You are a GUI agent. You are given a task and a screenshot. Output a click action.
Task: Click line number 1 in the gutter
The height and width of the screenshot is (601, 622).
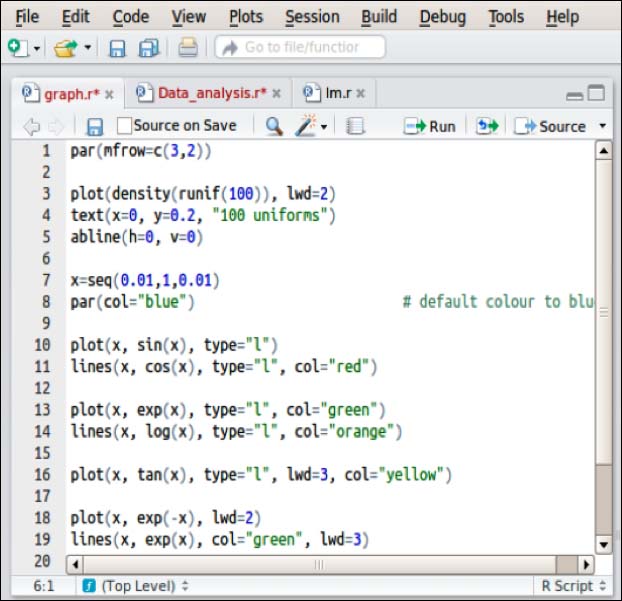pos(47,151)
